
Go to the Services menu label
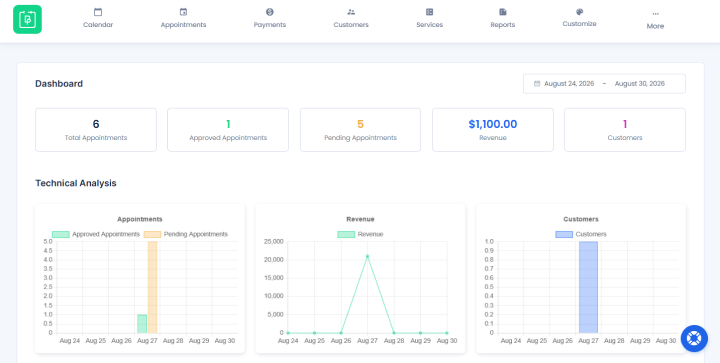click(x=429, y=25)
